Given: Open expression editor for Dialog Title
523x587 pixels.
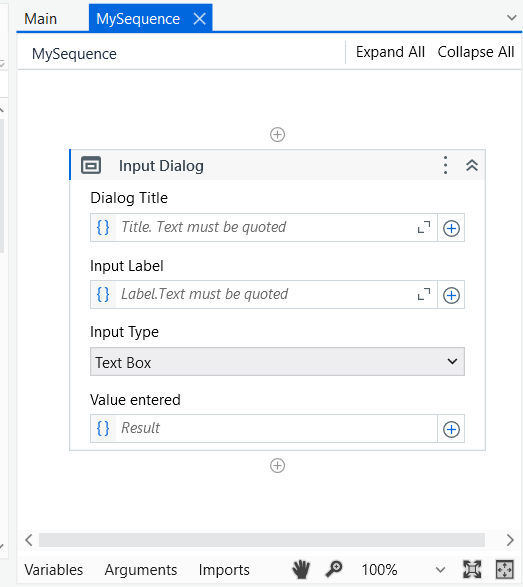Looking at the screenshot, I should (x=424, y=227).
